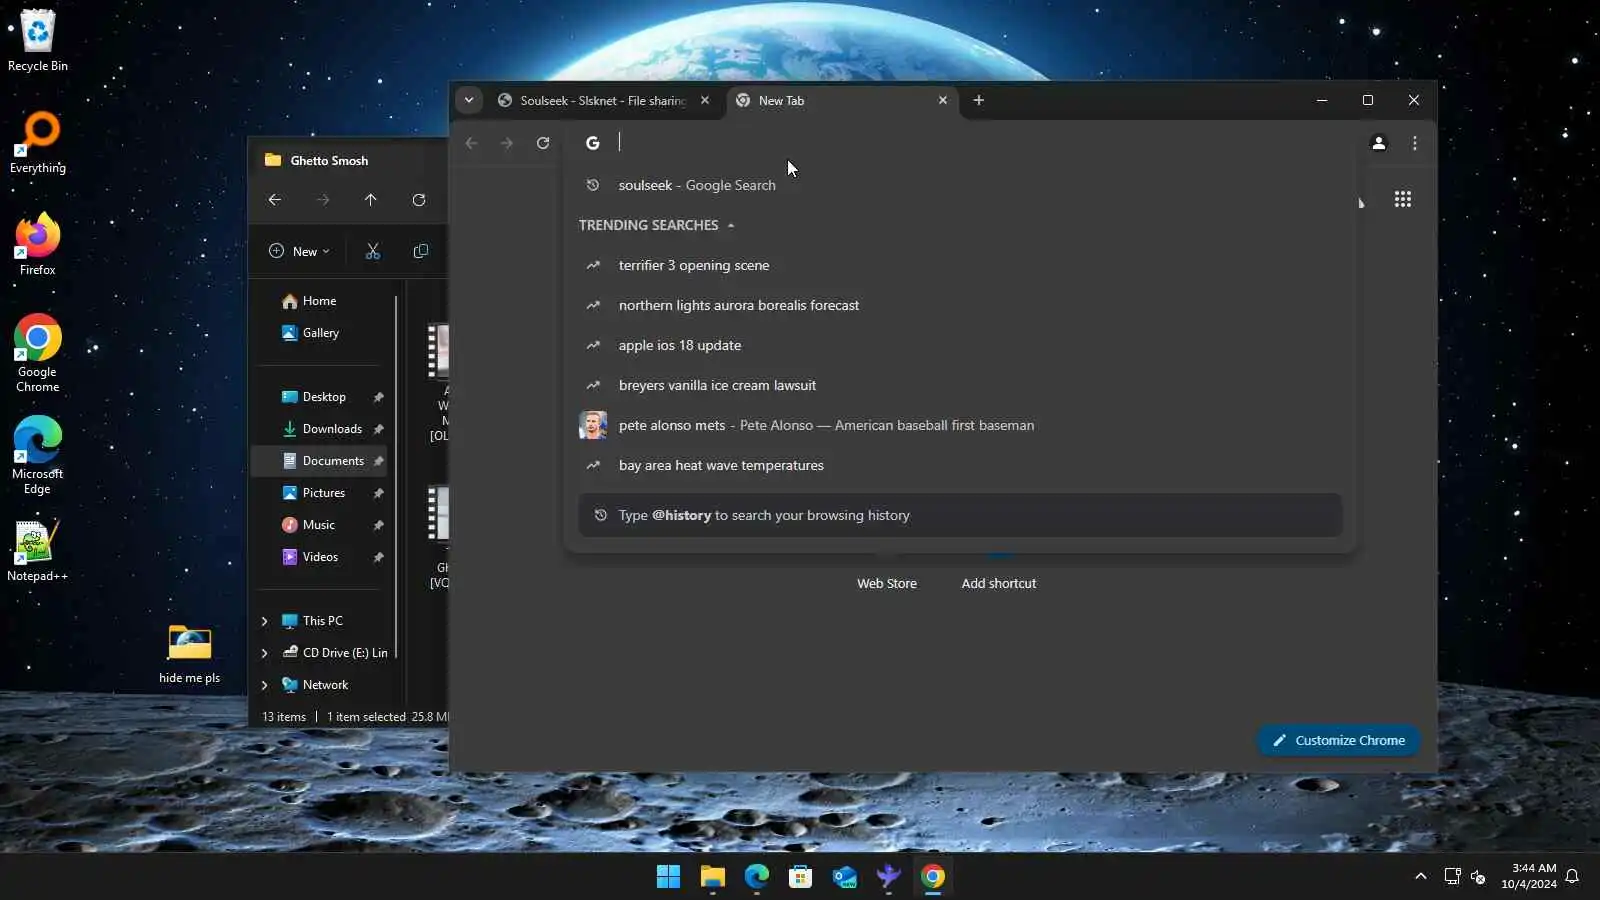This screenshot has height=900, width=1600.
Task: Open the New dropdown in File Explorer
Action: click(x=299, y=252)
